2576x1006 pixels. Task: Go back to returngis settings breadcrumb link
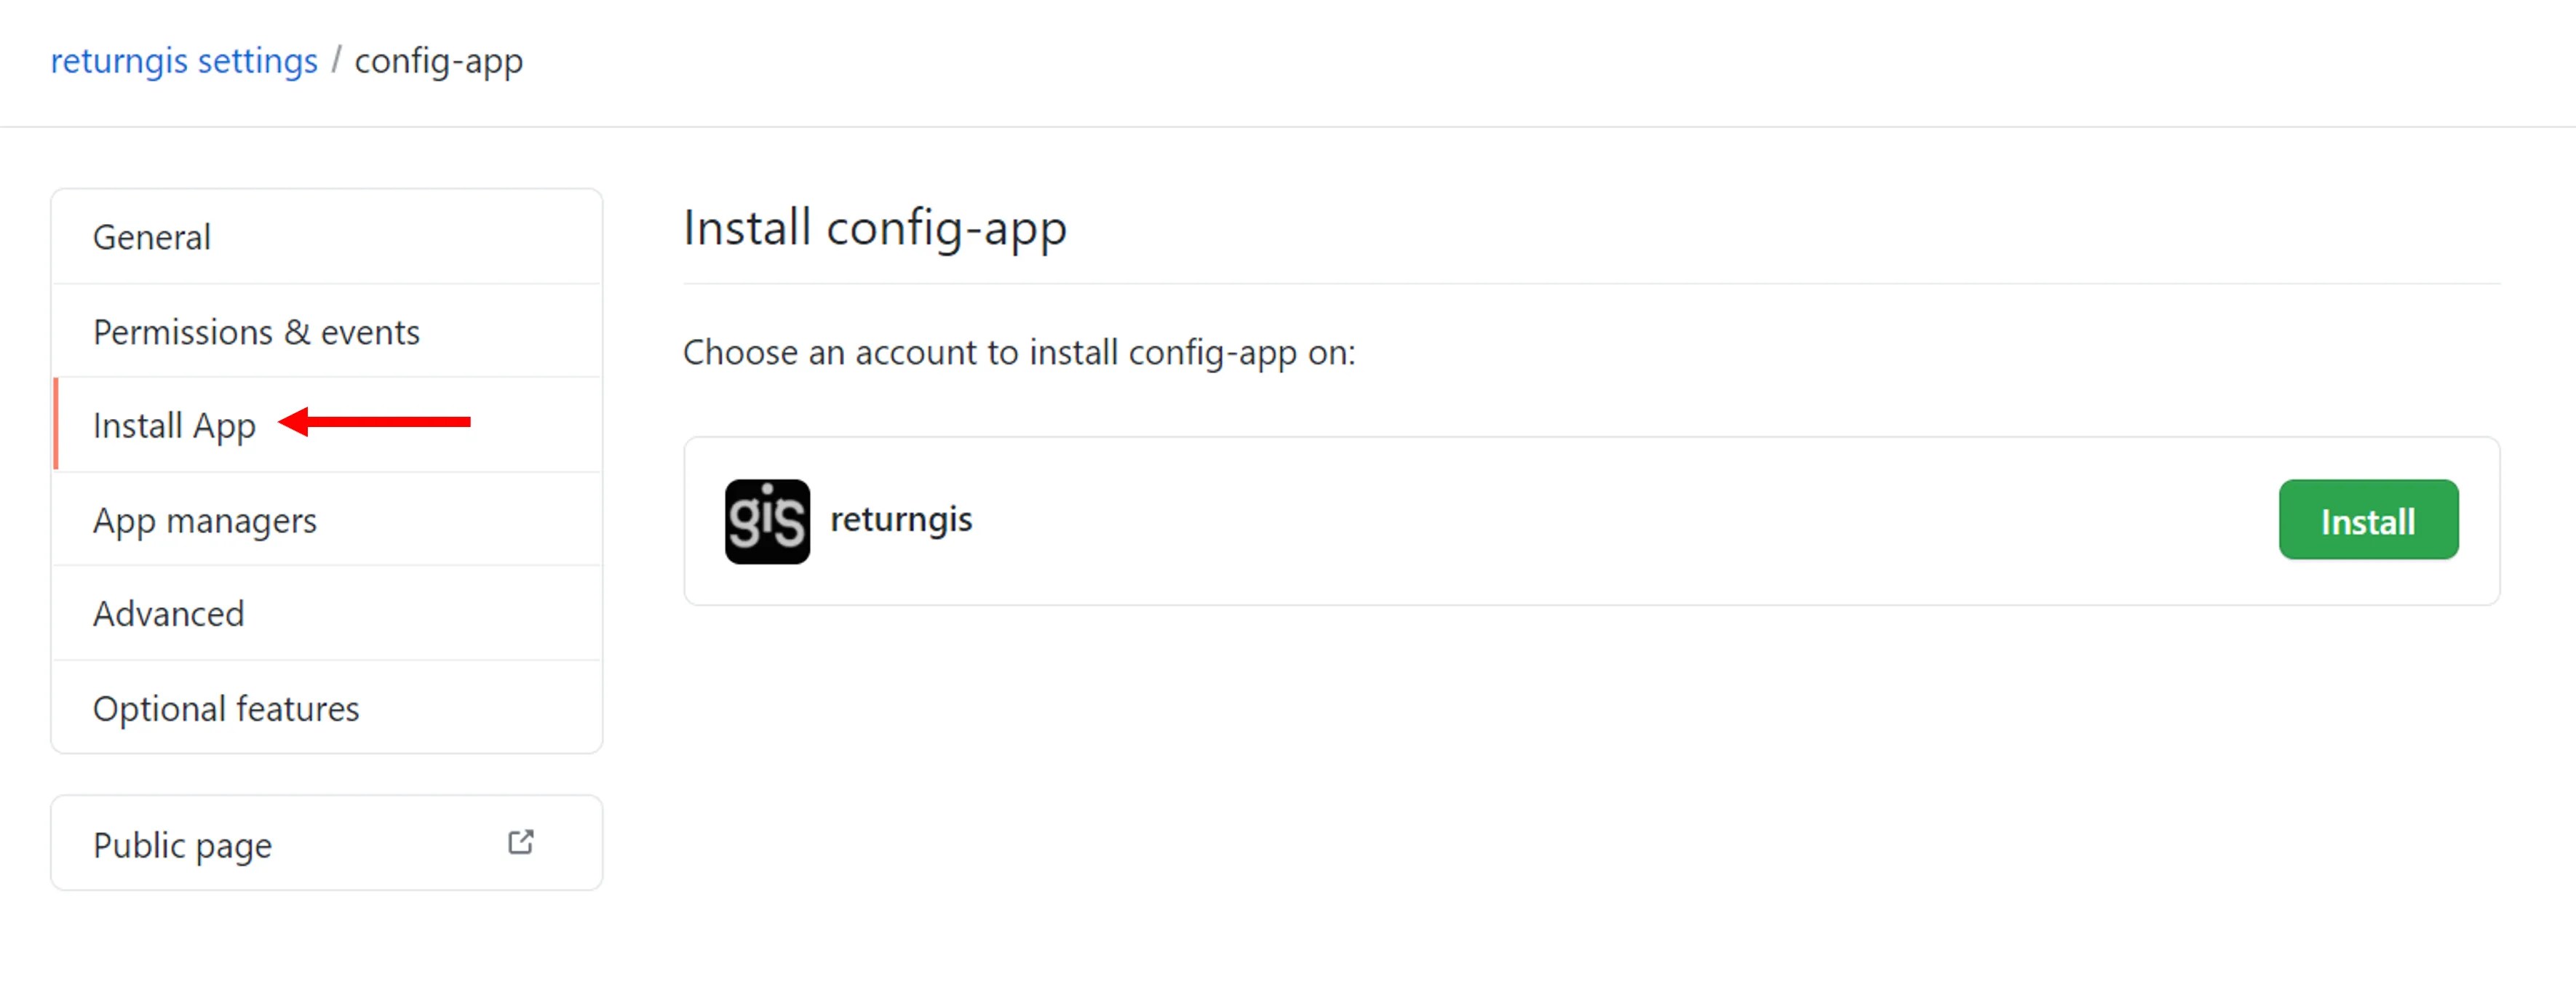click(184, 61)
